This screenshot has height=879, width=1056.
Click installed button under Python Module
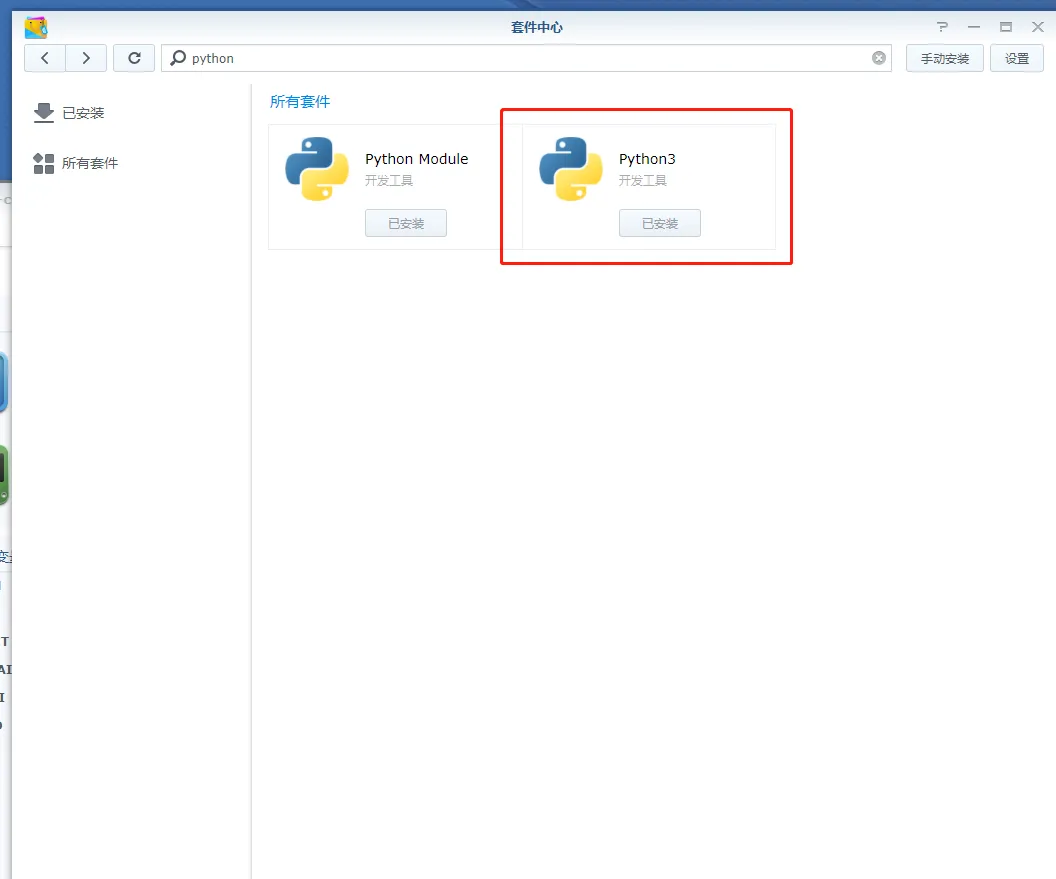pos(406,223)
